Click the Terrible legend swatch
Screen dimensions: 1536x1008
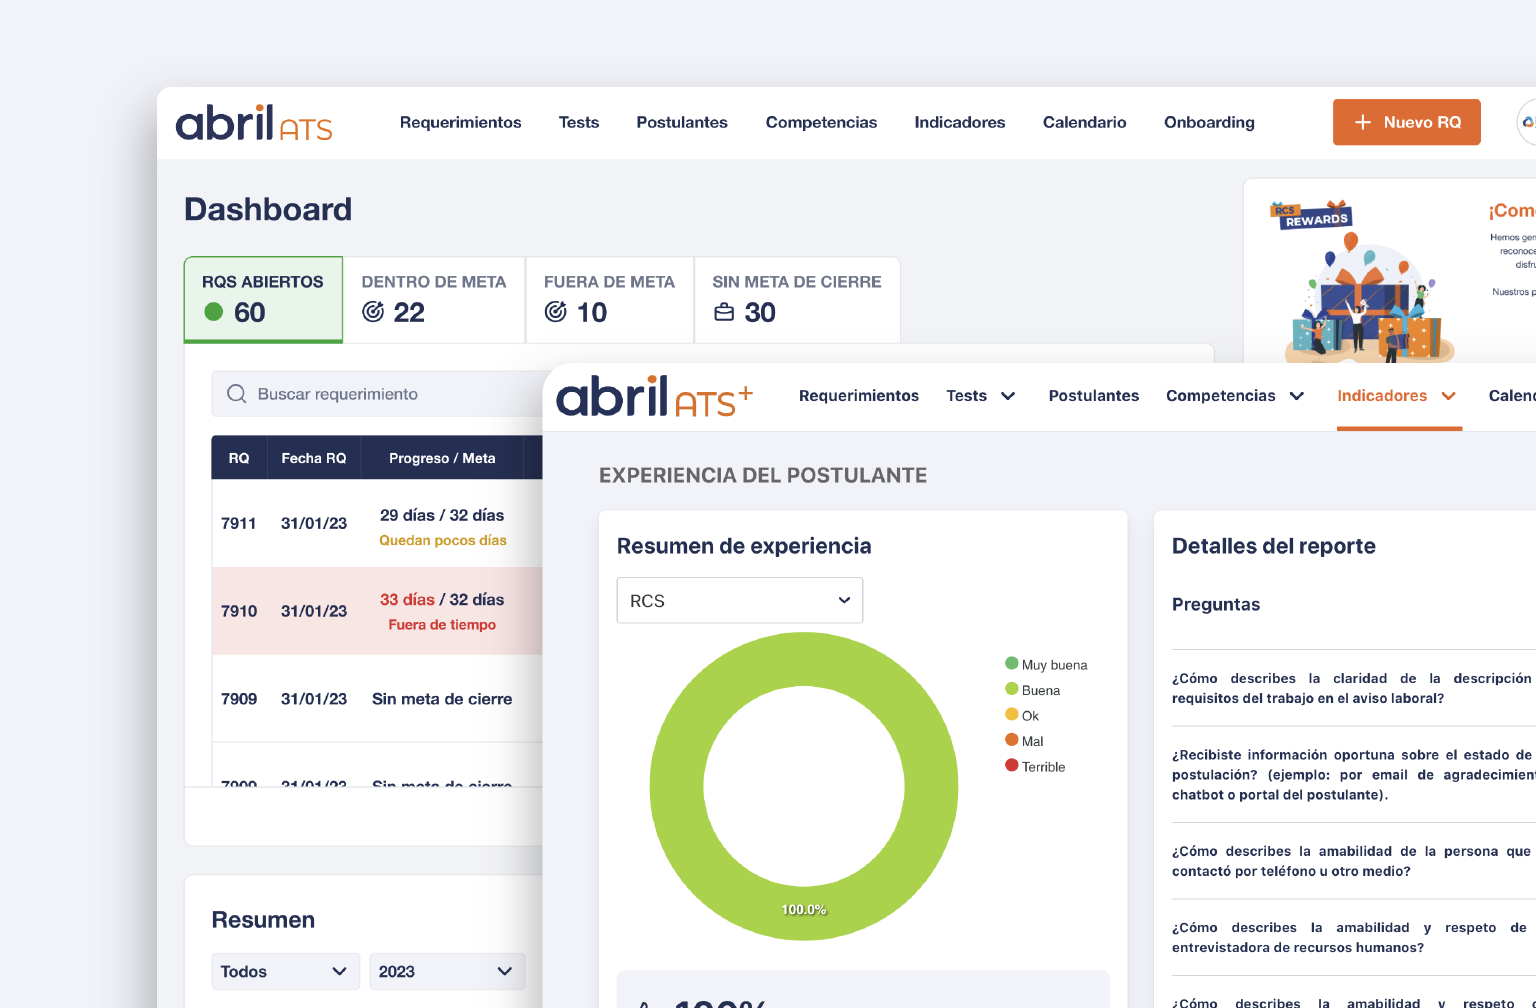click(1012, 765)
